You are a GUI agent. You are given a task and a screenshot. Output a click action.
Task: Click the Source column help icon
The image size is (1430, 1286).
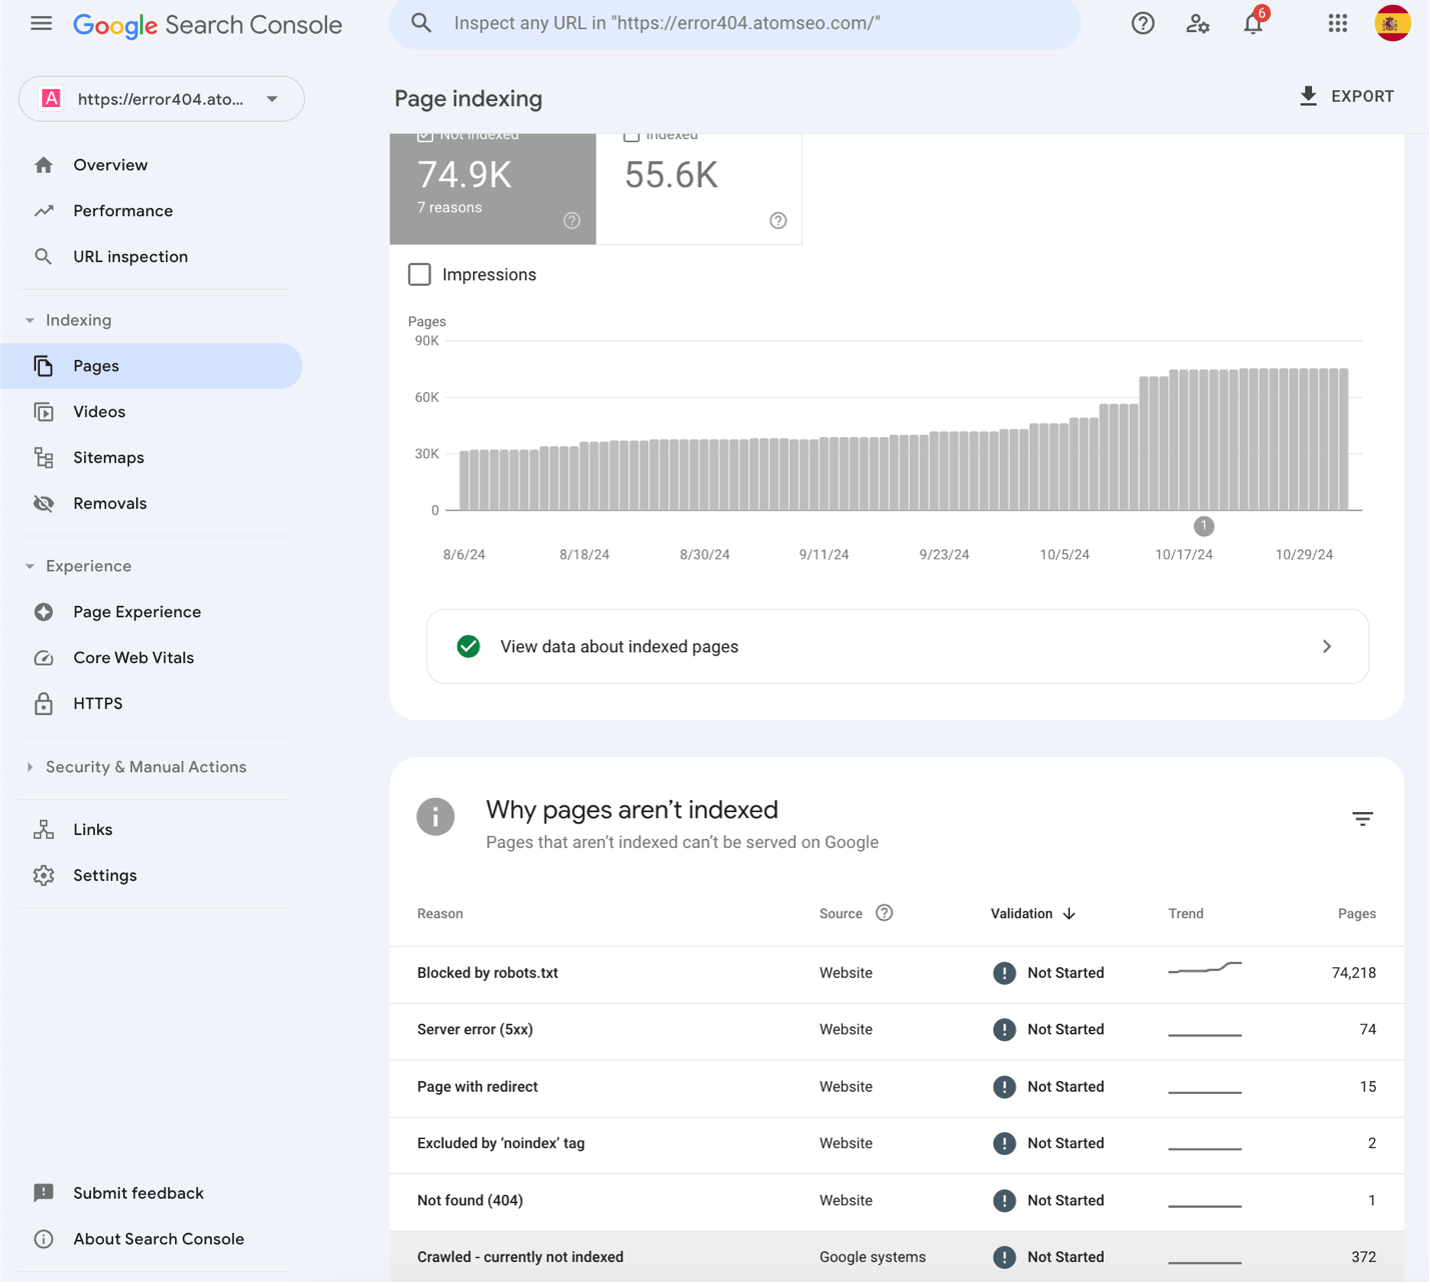pos(884,913)
